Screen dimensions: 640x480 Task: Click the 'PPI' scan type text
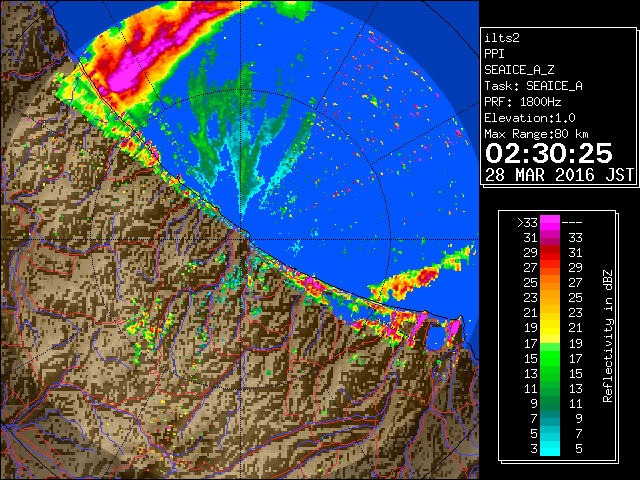coord(494,54)
